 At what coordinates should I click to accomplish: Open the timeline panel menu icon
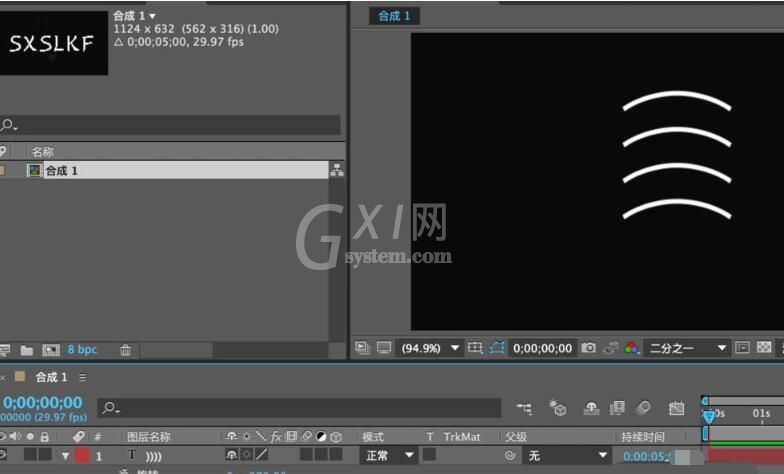point(82,378)
